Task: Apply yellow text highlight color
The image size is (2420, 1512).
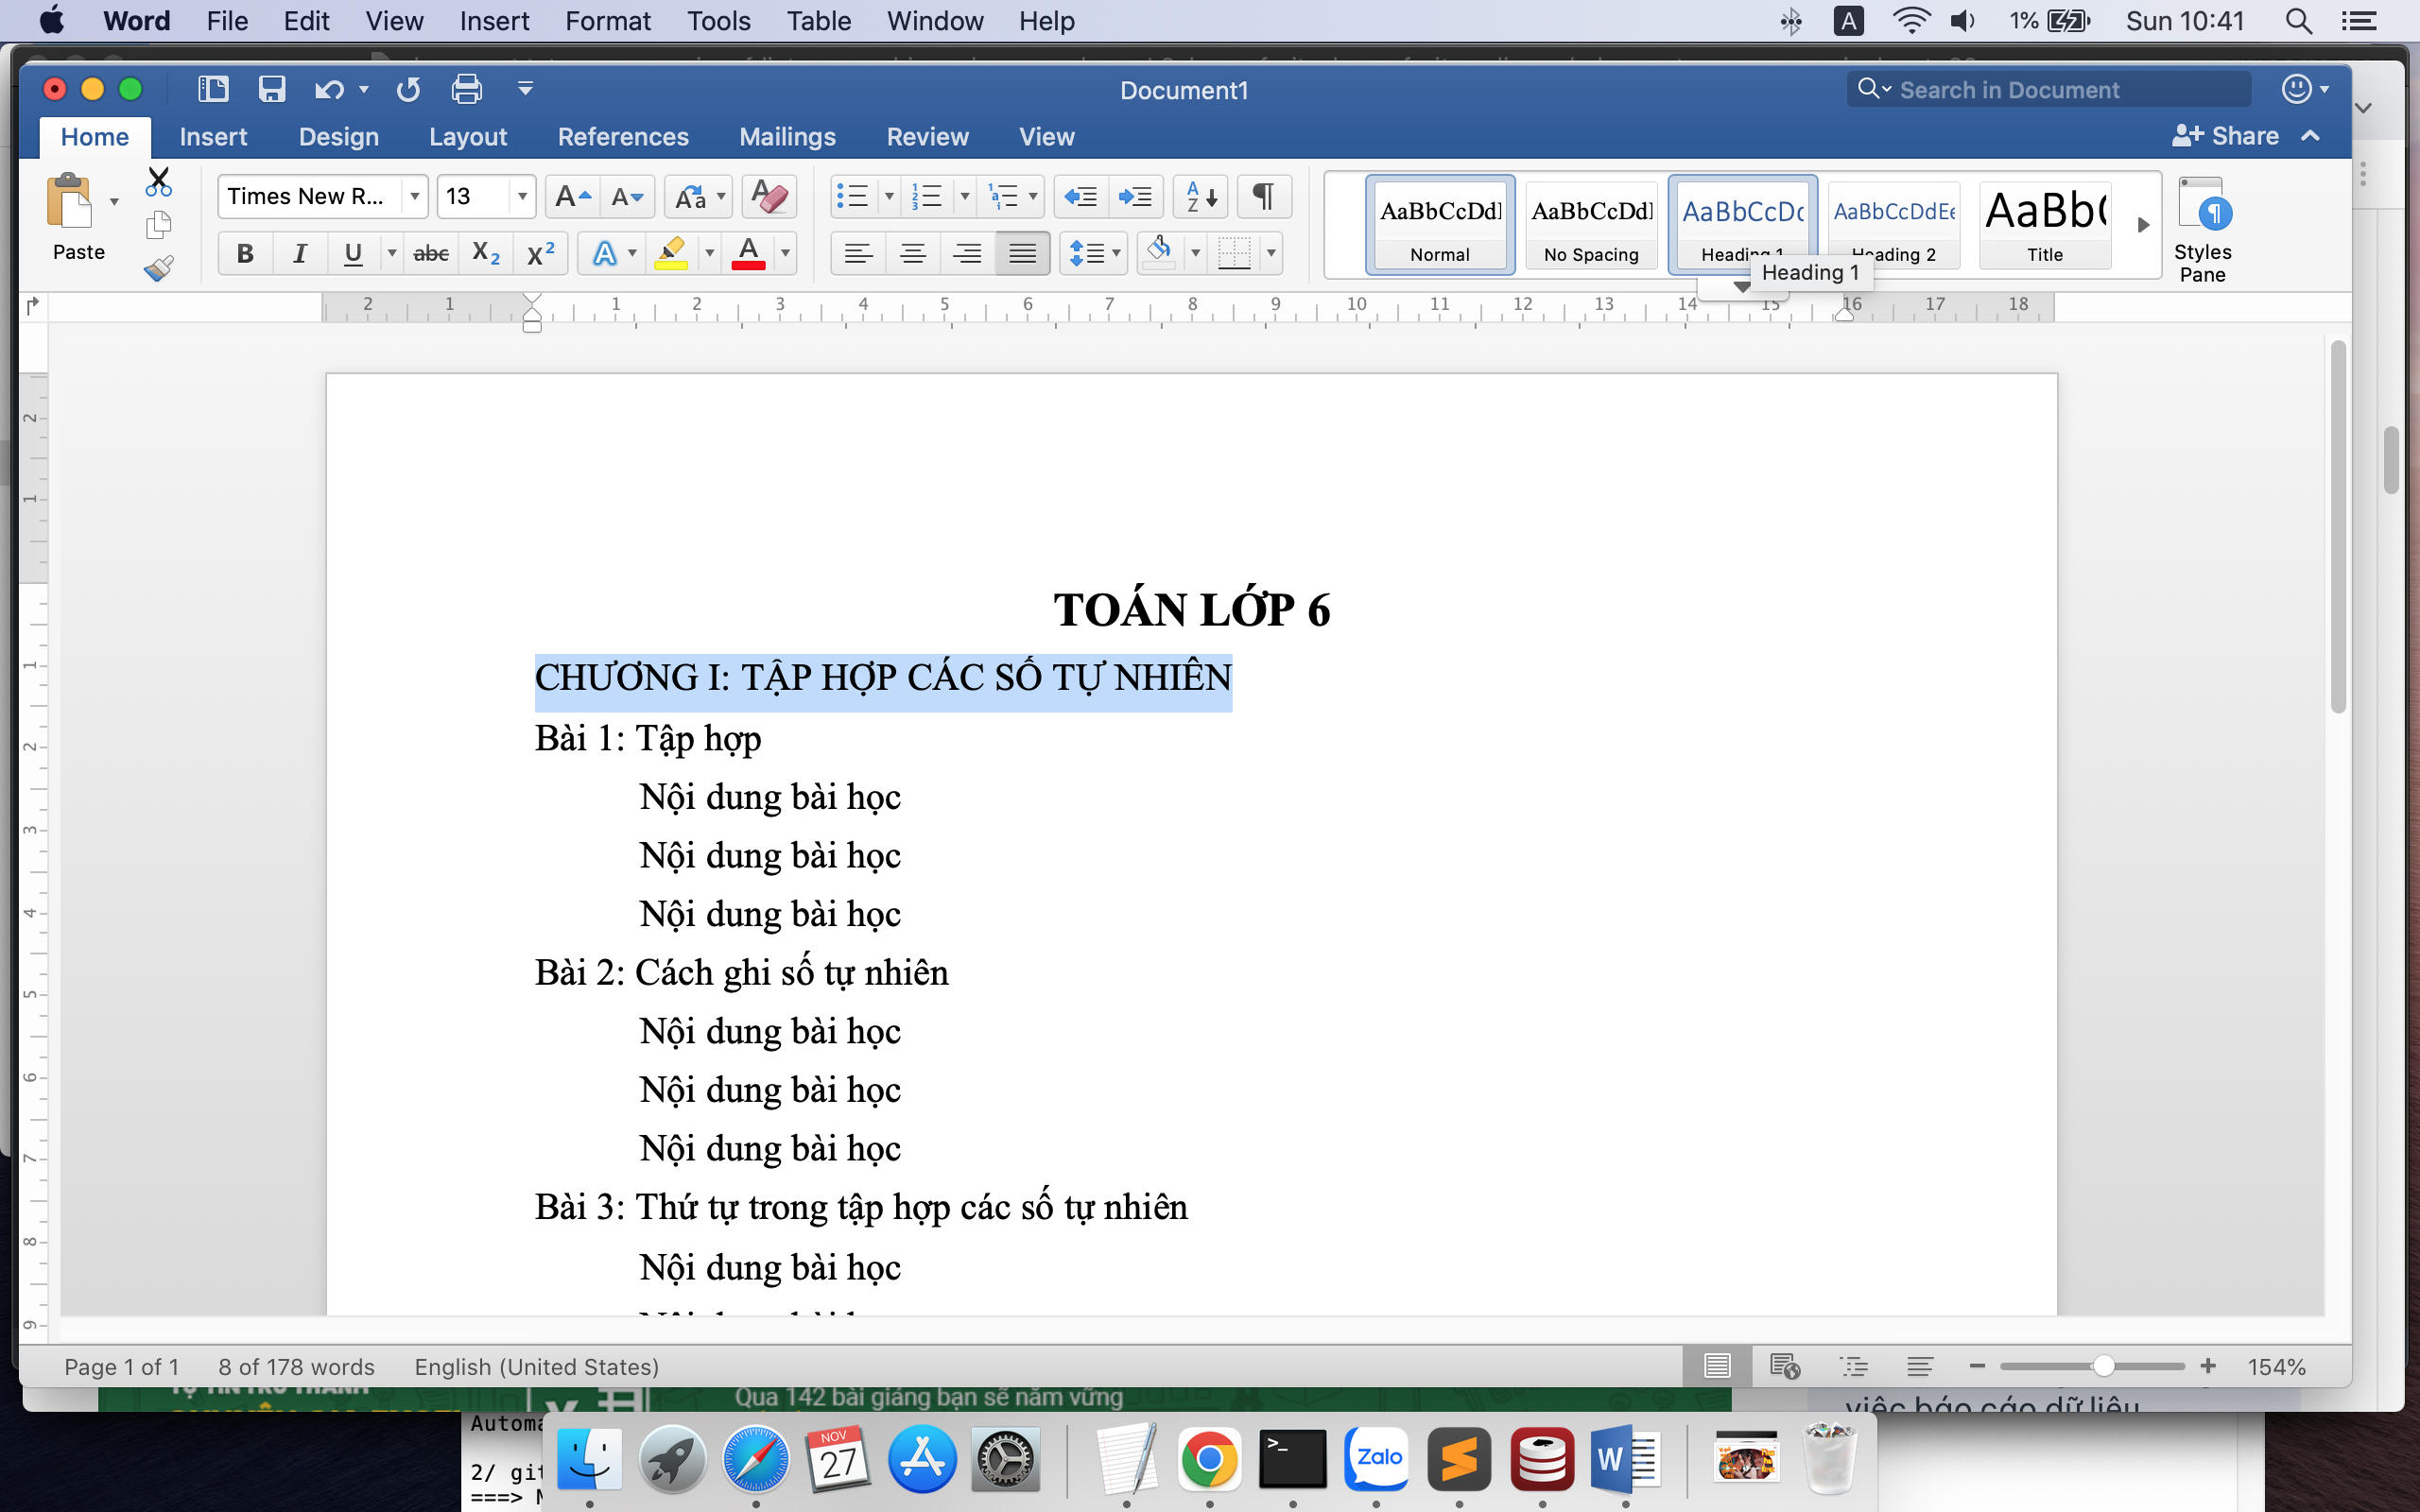Action: (670, 253)
